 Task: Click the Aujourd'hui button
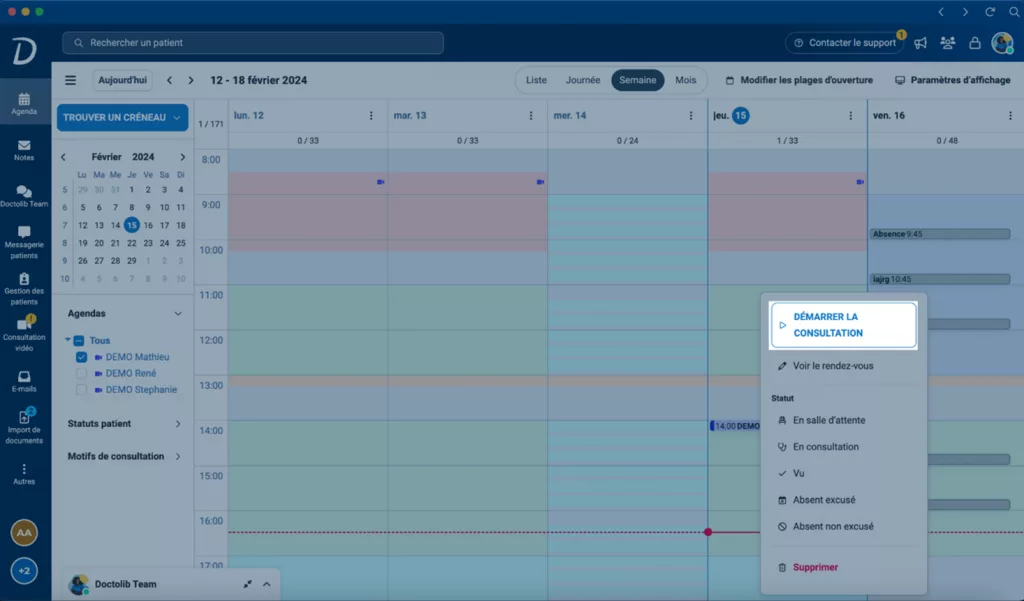(122, 80)
